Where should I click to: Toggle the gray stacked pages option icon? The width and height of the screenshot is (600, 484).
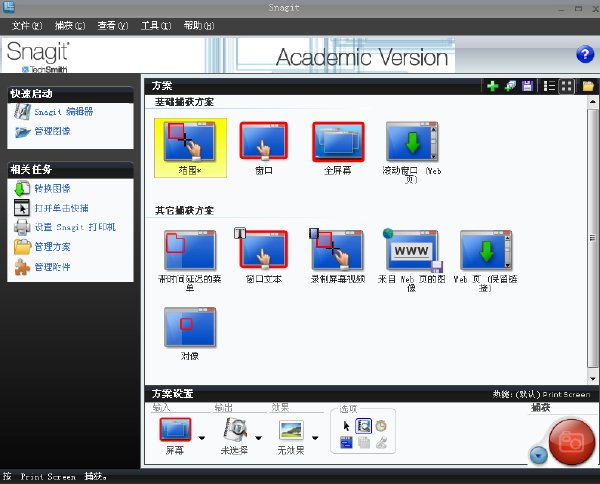[364, 443]
